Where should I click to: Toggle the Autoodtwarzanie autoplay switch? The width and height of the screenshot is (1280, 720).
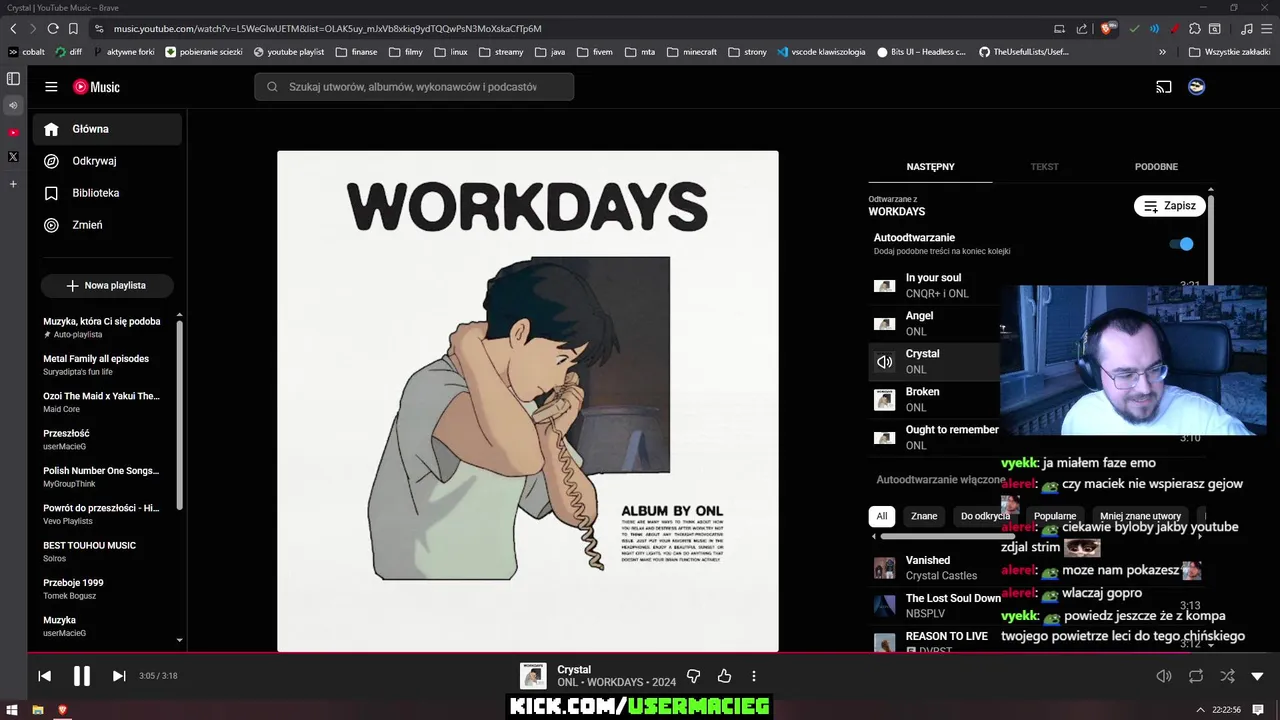tap(1182, 244)
